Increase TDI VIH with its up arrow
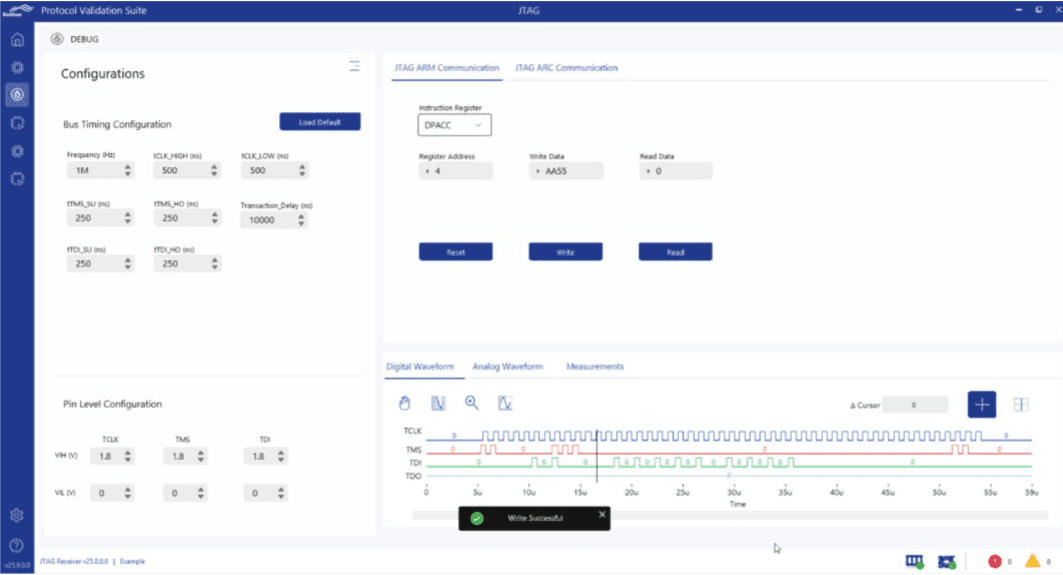Screen dimensions: 1063x575 coord(281,452)
